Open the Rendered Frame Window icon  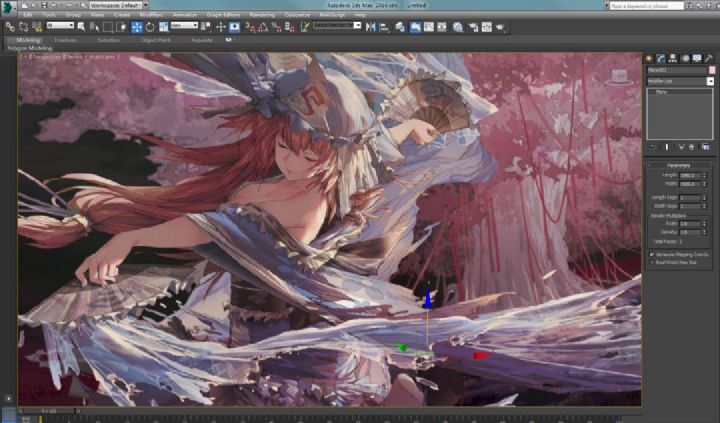487,27
